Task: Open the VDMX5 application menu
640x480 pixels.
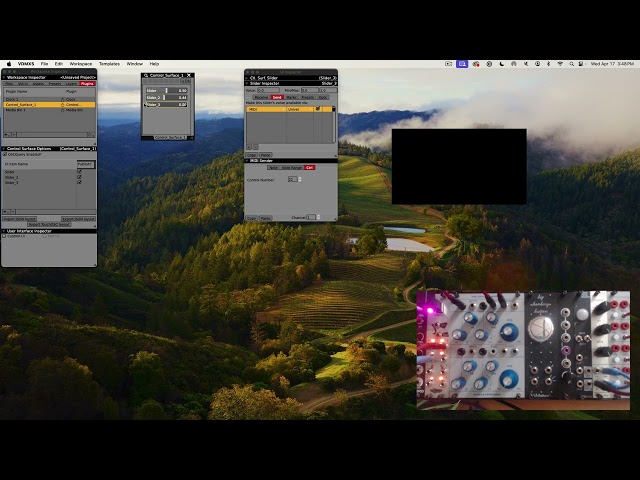Action: point(26,64)
